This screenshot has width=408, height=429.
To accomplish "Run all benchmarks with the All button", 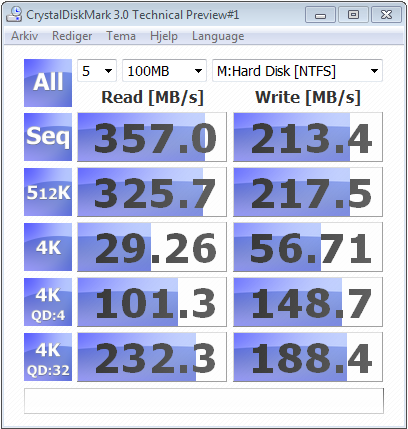I will coord(48,83).
